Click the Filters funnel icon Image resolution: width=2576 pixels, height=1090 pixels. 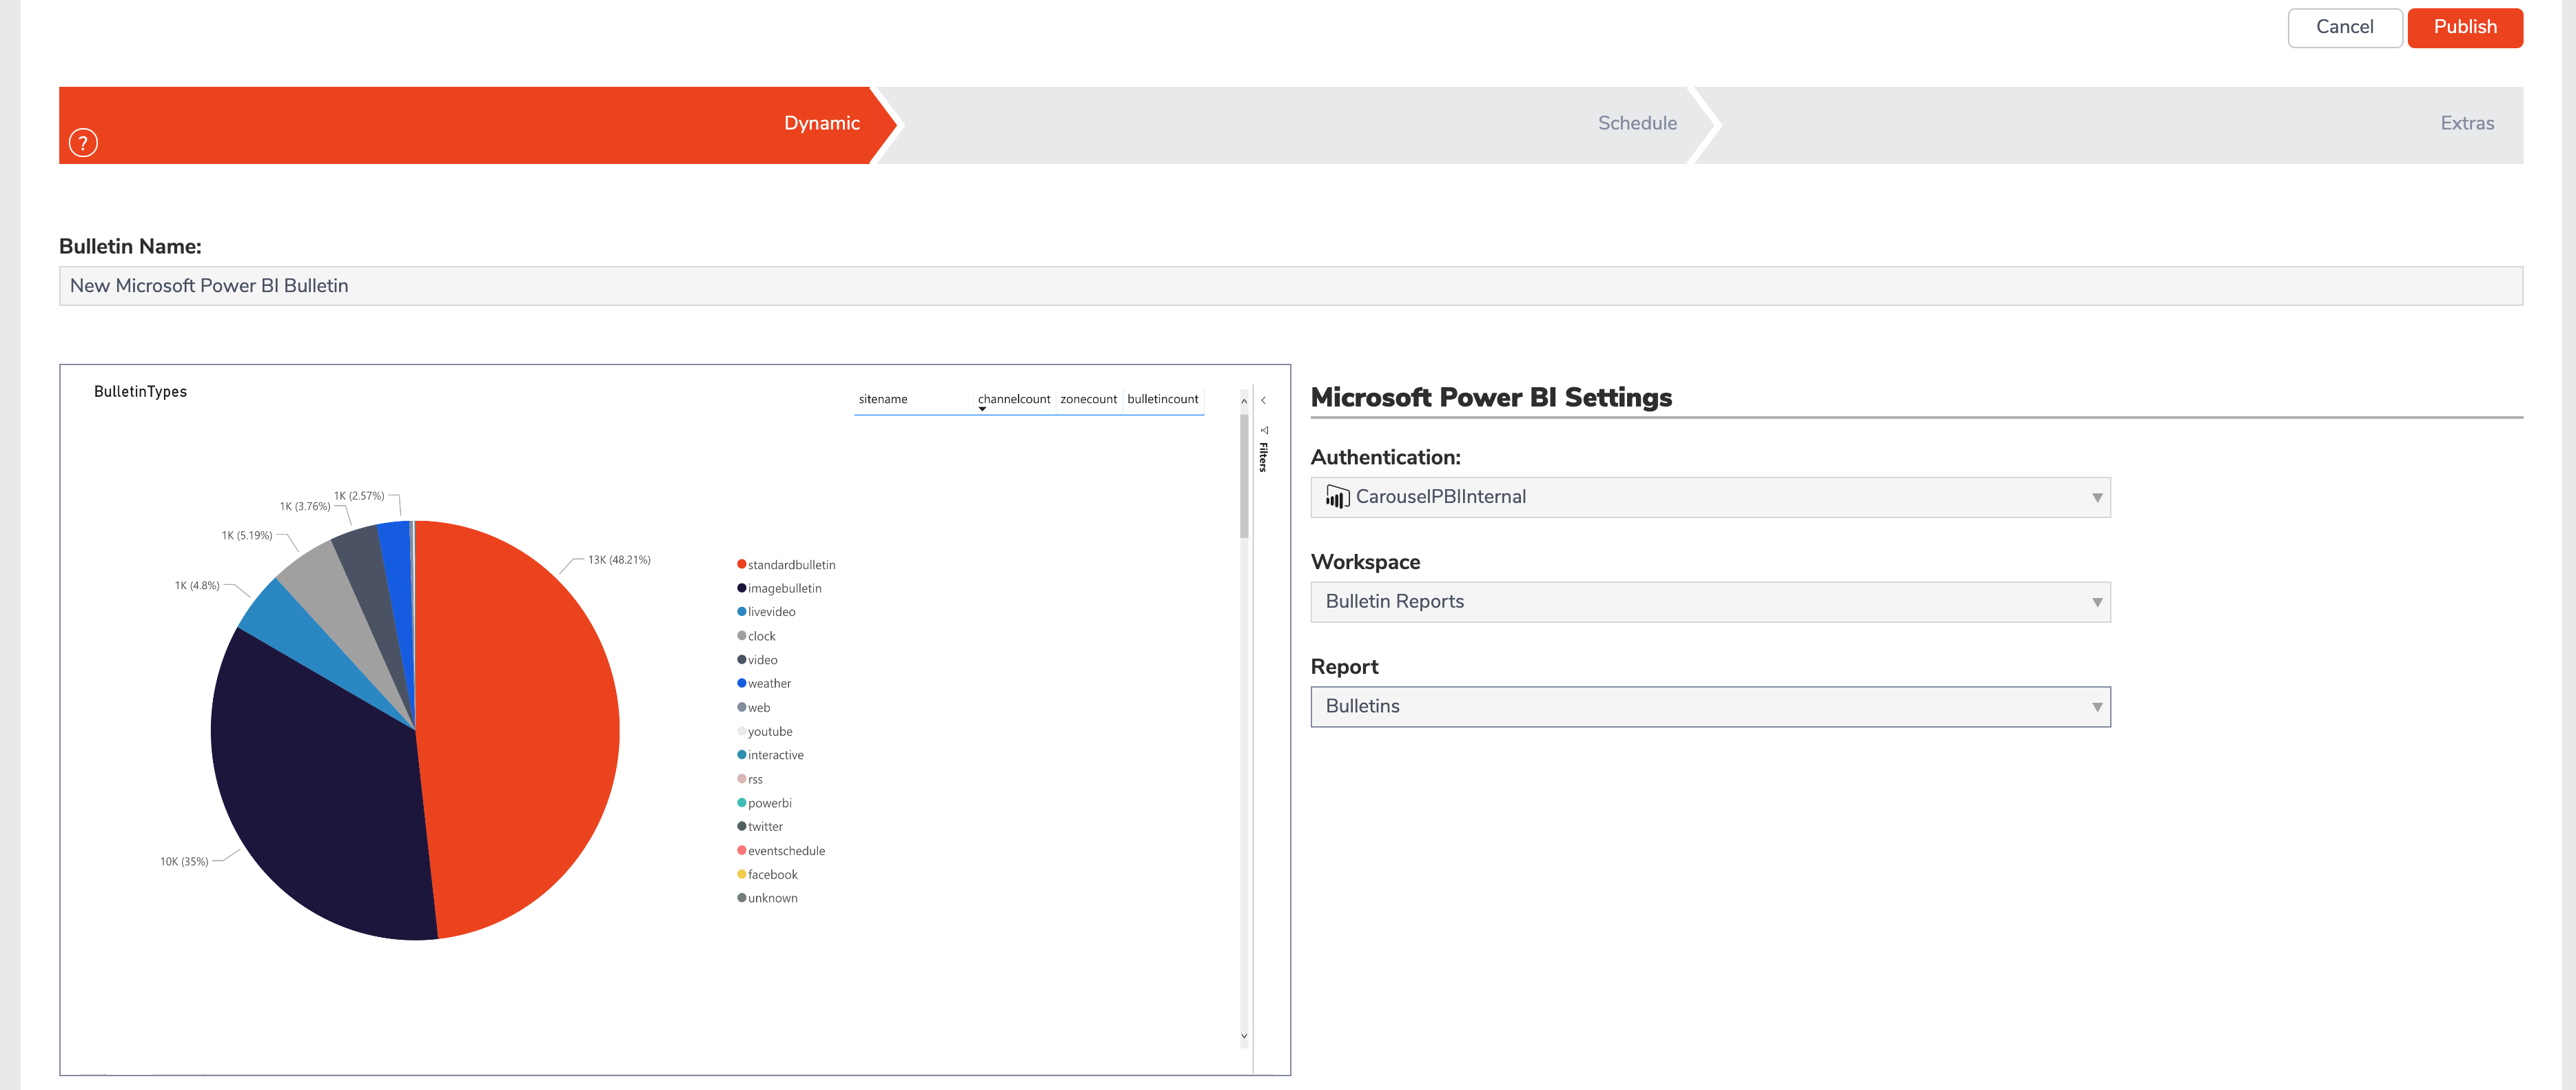coord(1265,430)
